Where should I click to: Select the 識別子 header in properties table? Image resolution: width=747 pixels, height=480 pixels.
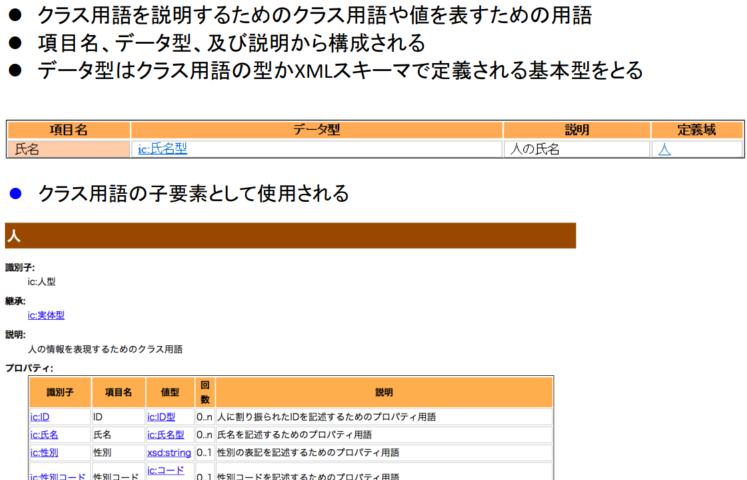tap(59, 392)
